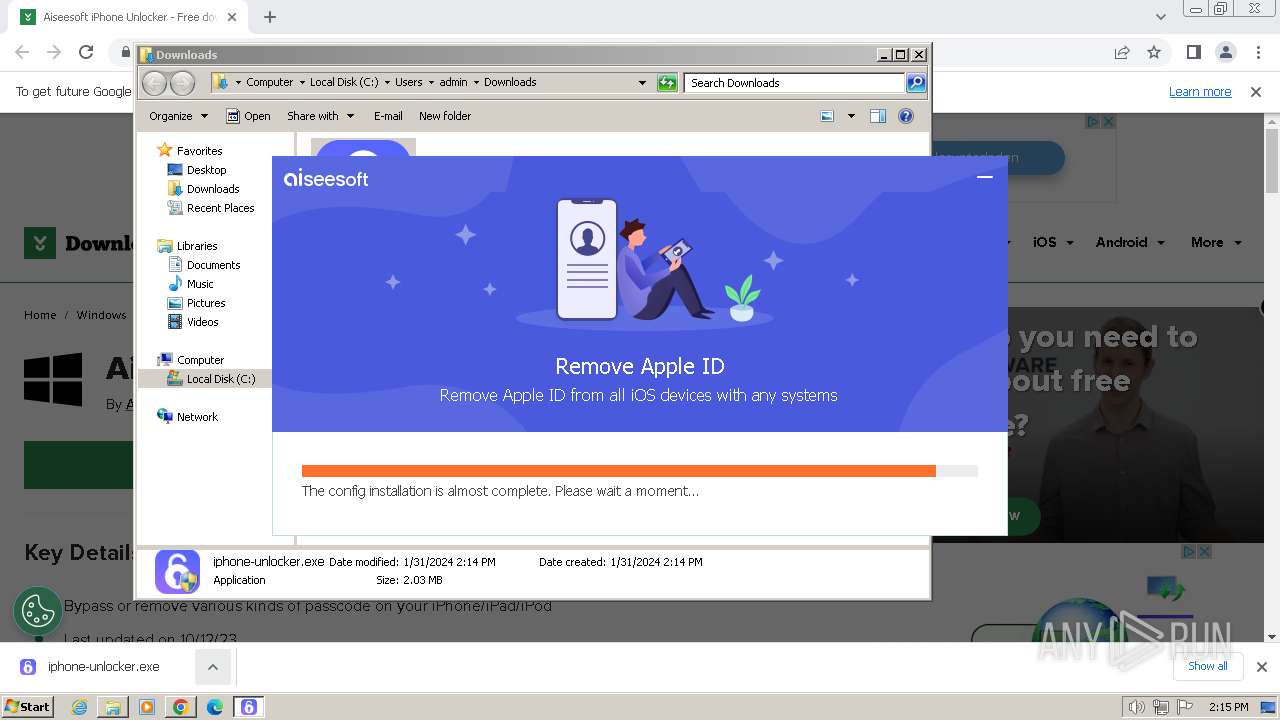Expand the view options dropdown arrow
This screenshot has width=1280, height=720.
click(851, 116)
